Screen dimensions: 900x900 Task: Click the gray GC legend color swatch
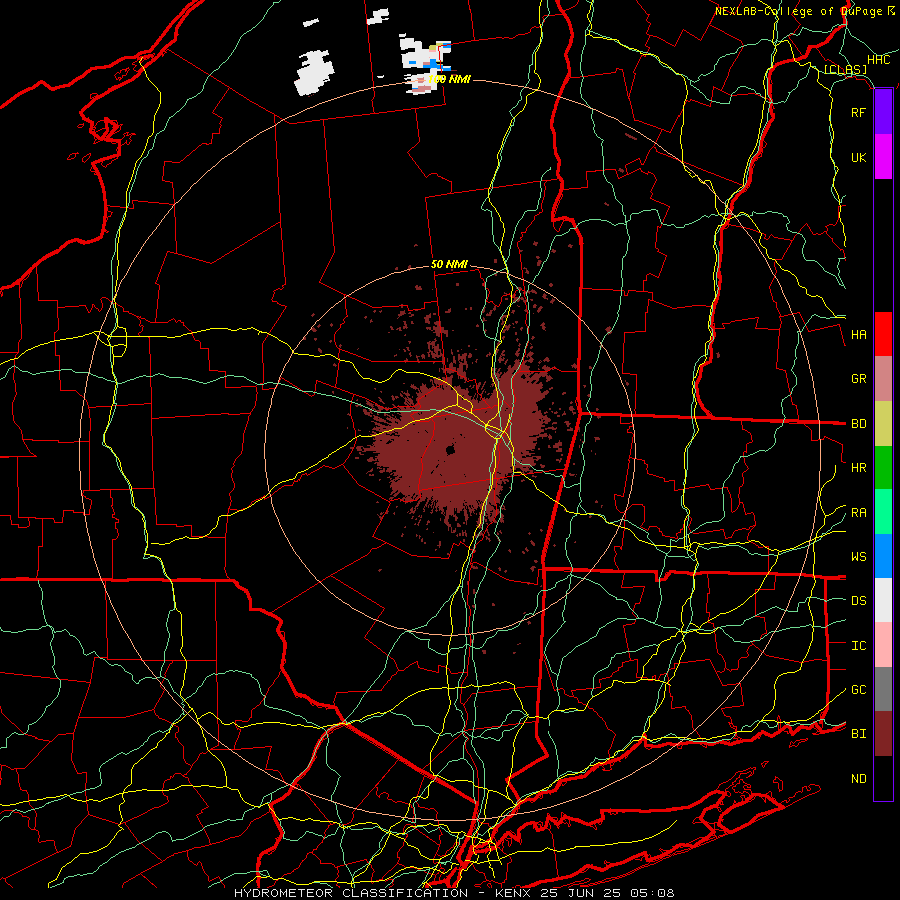pos(883,689)
